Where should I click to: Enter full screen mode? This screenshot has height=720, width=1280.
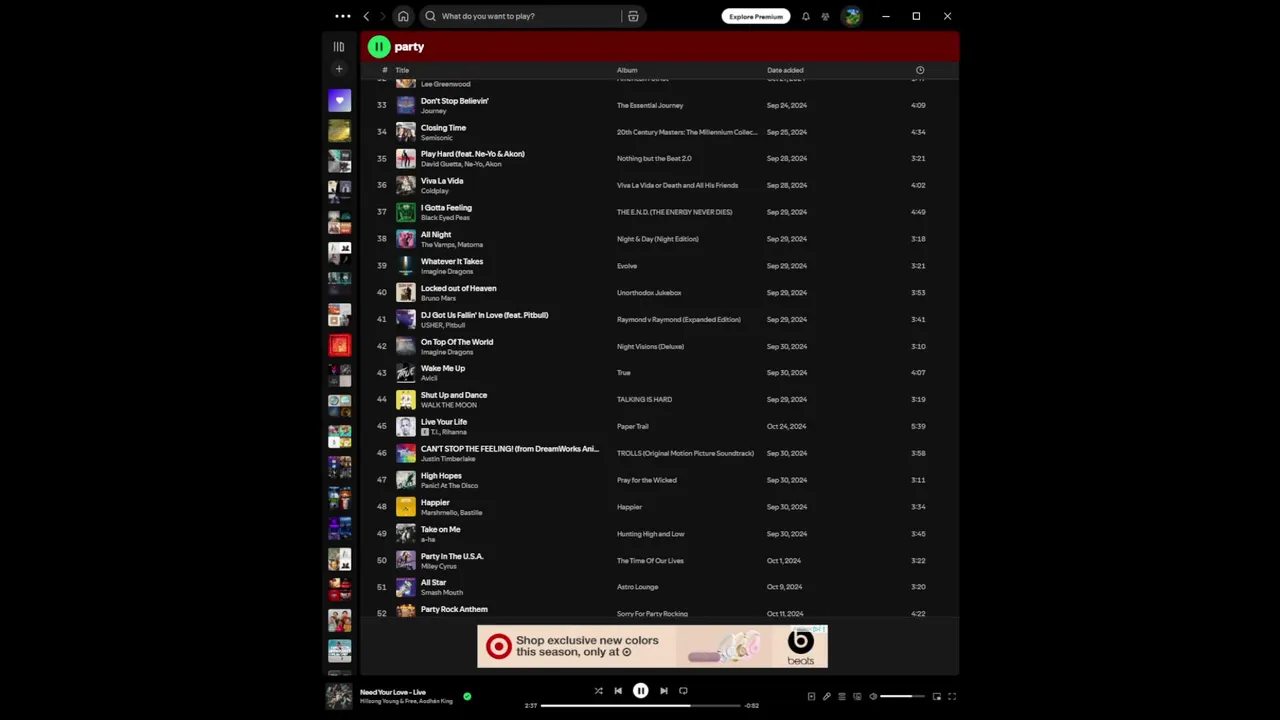coord(952,696)
